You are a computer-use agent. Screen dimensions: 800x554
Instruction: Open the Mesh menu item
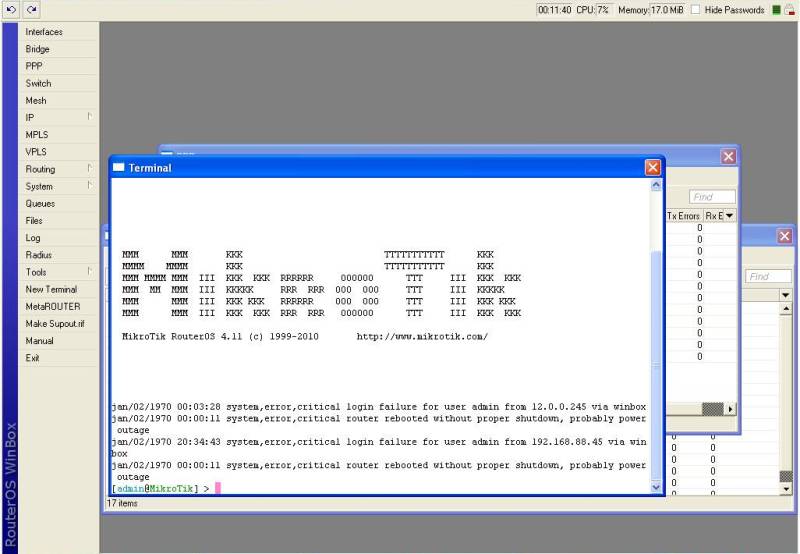(36, 100)
